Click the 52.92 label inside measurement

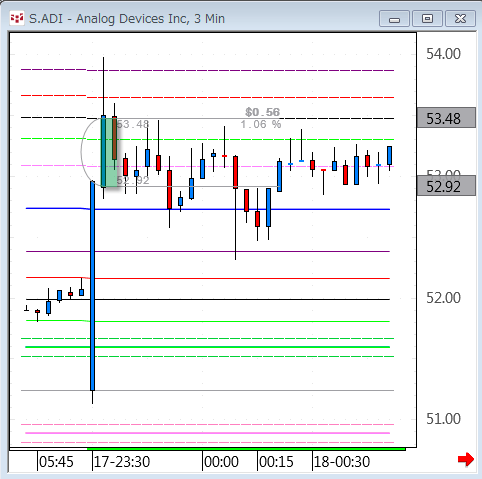coord(133,180)
